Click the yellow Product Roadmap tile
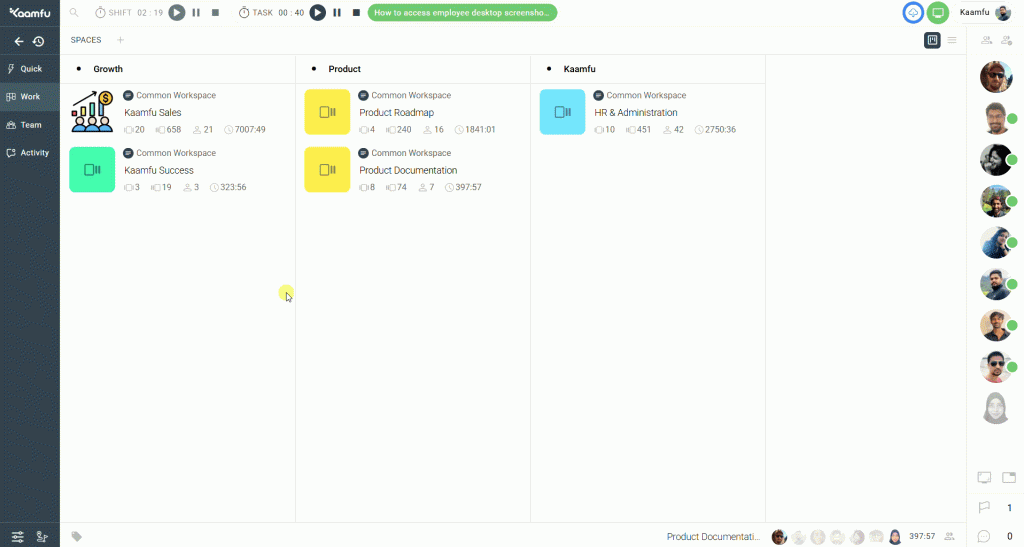This screenshot has width=1024, height=547. (327, 112)
